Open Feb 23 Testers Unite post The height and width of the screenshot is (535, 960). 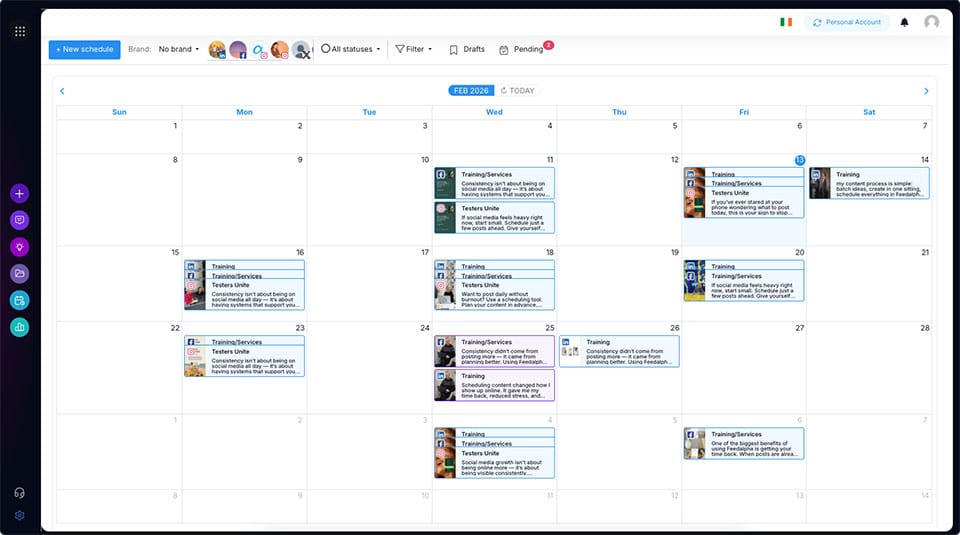point(244,361)
